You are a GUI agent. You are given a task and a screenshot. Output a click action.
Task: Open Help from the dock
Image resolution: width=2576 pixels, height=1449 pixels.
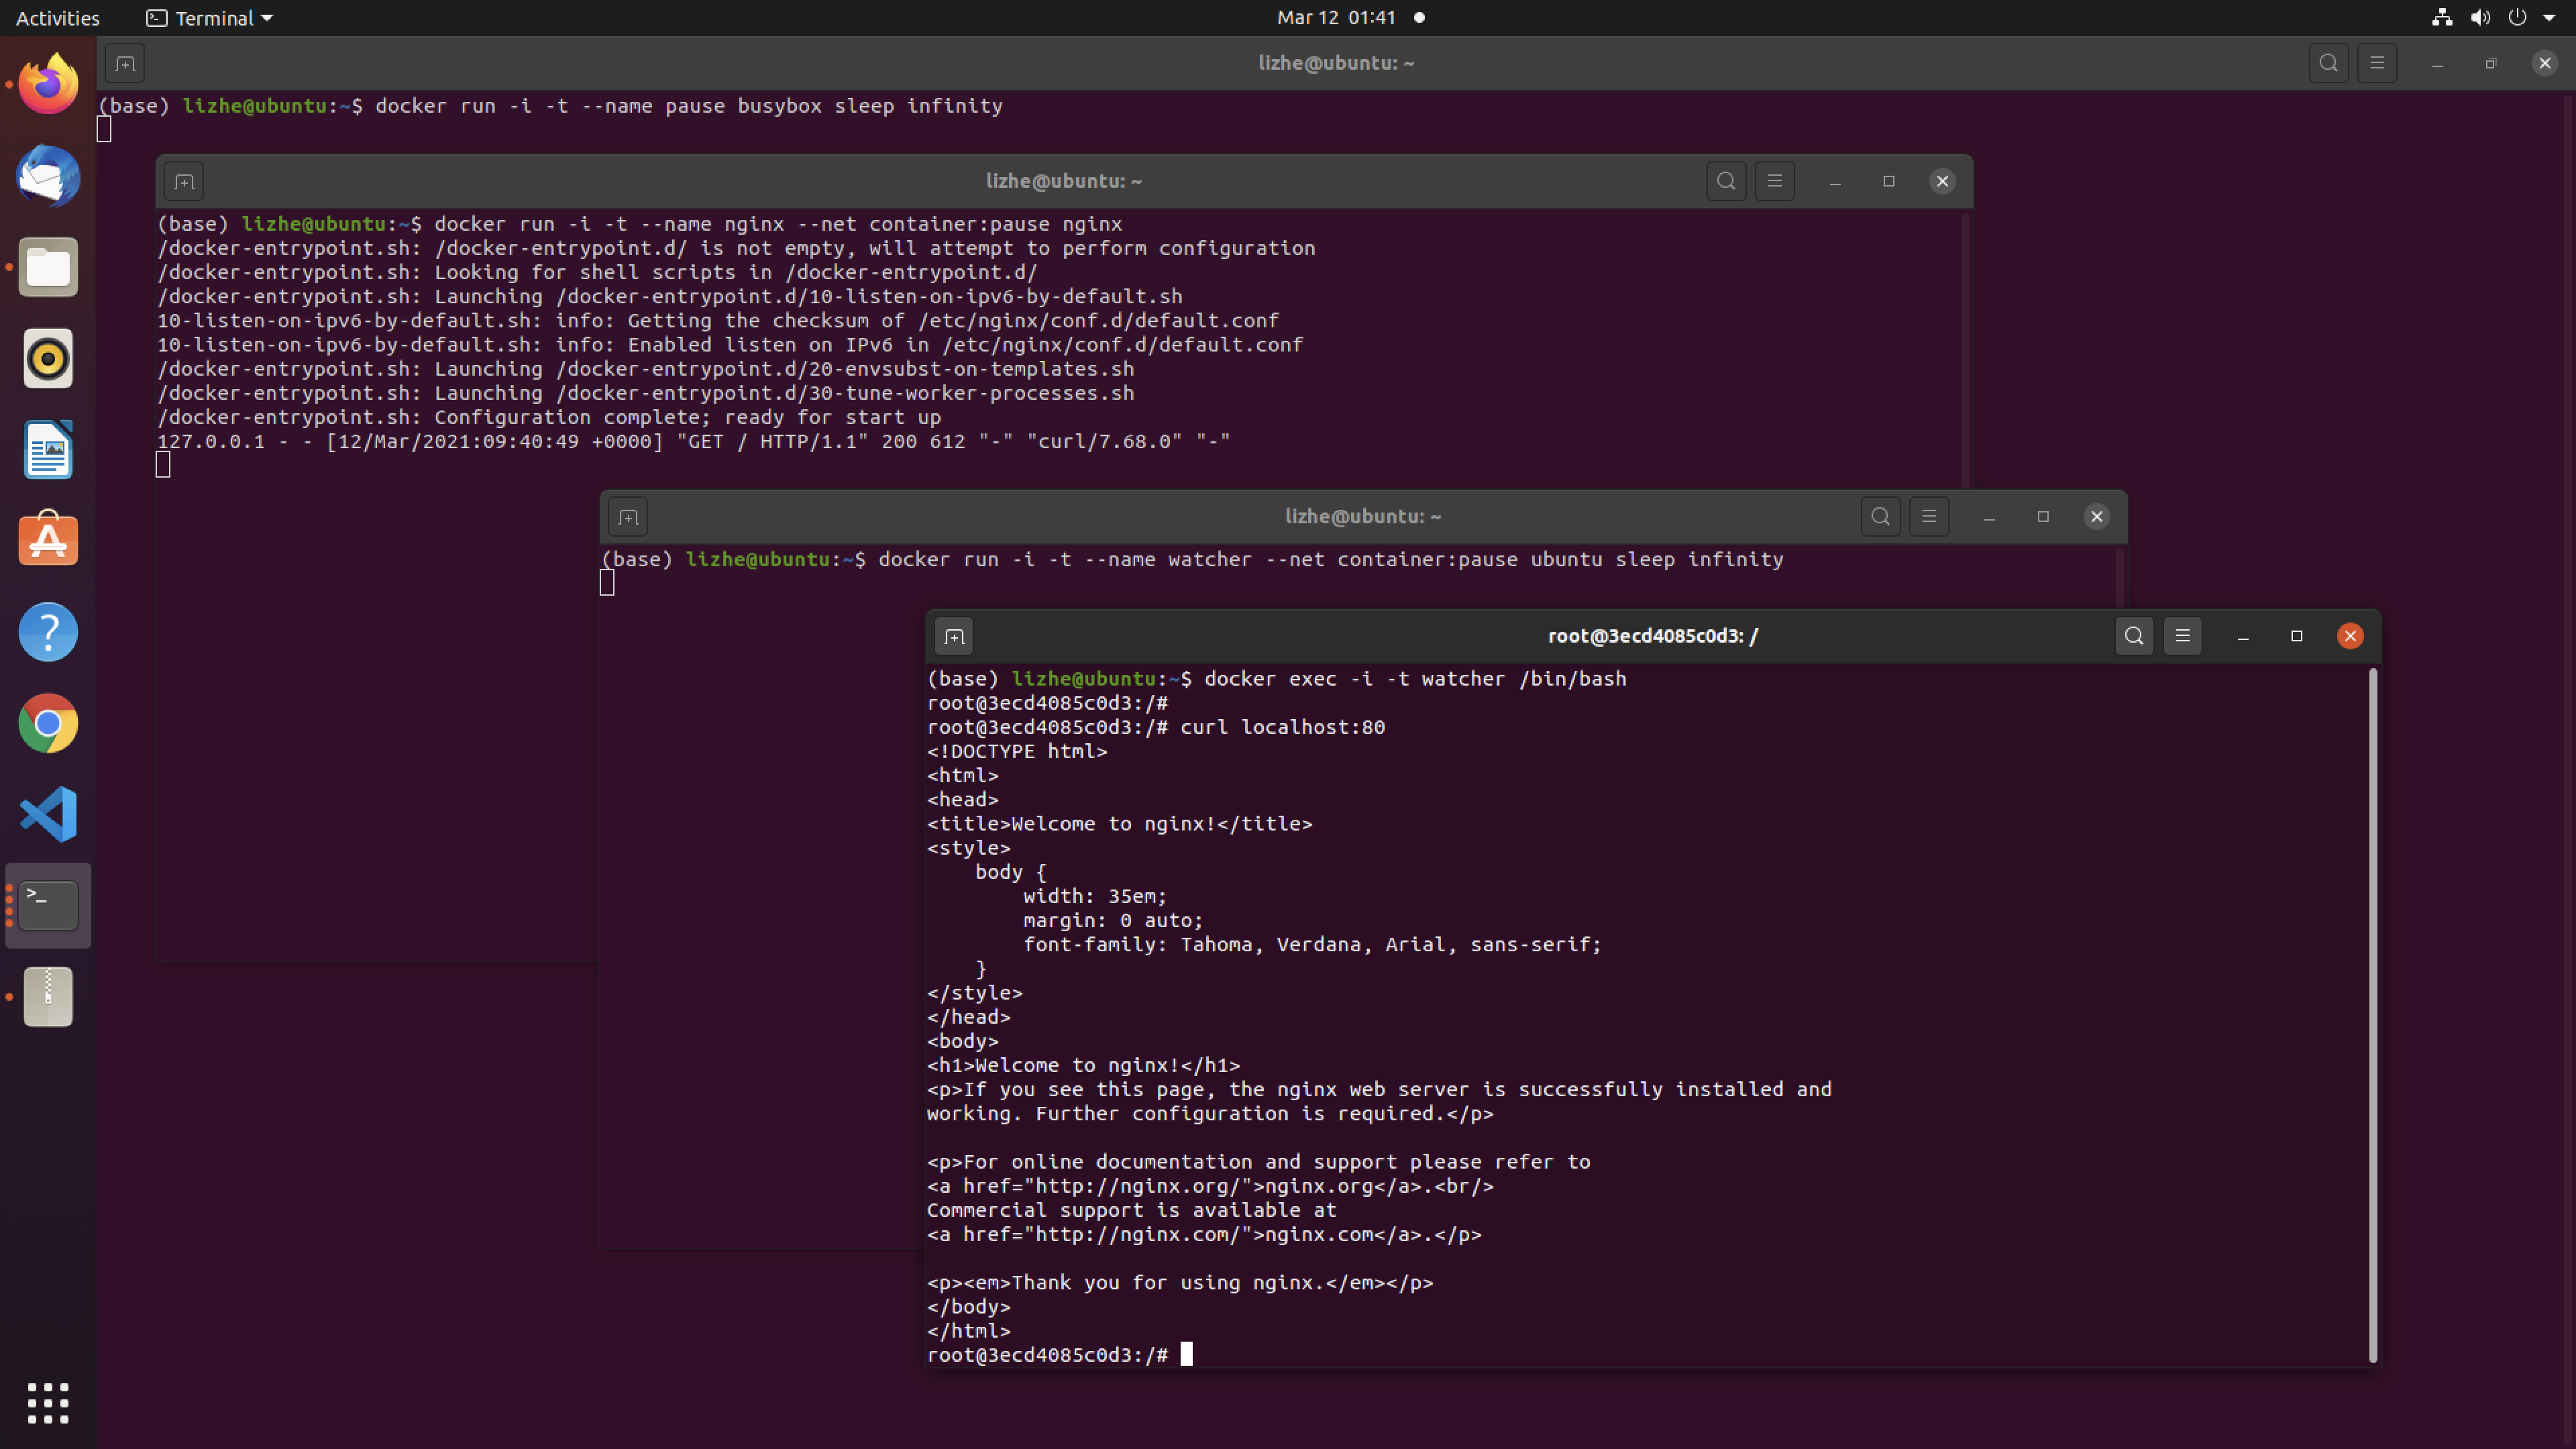tap(48, 631)
